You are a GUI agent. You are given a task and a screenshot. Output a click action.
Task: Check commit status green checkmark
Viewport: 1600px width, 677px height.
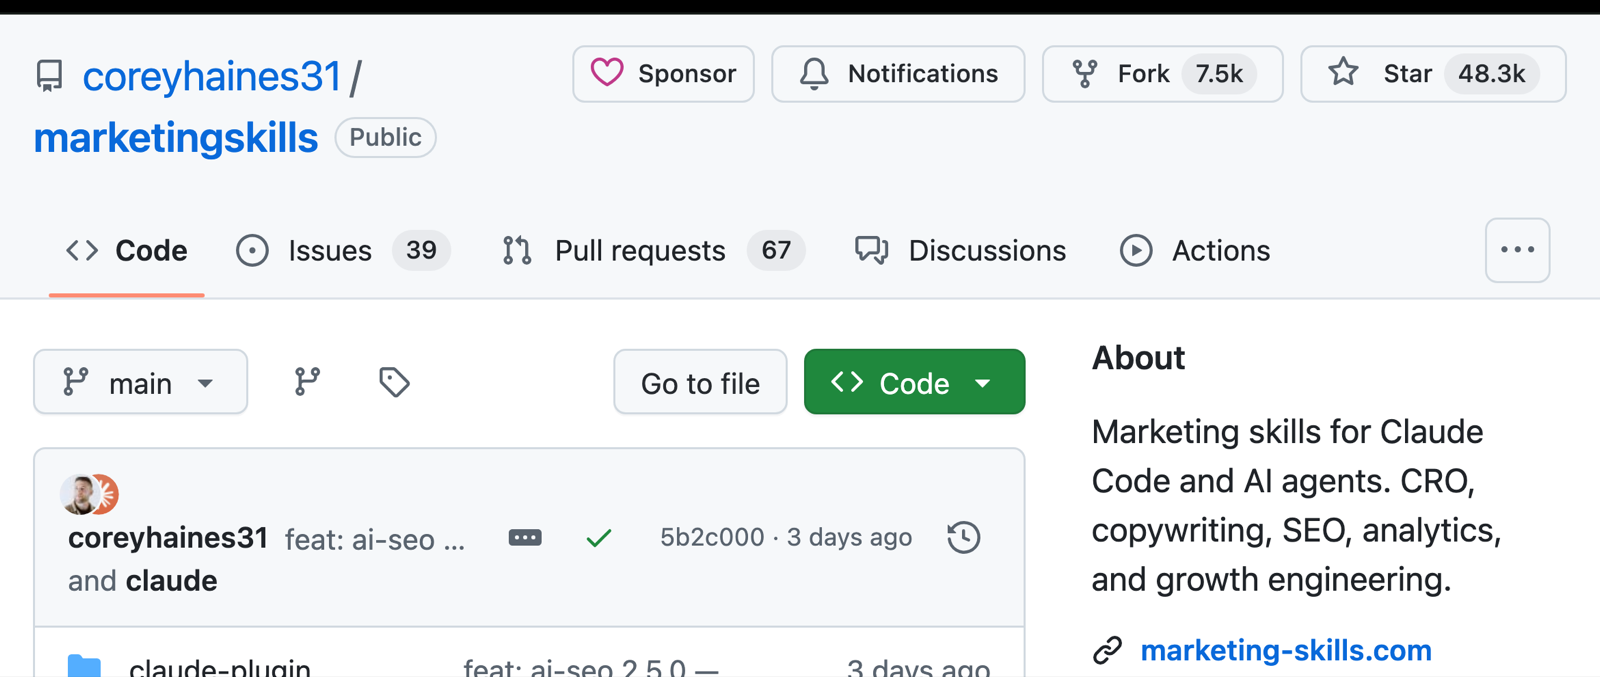pyautogui.click(x=599, y=538)
